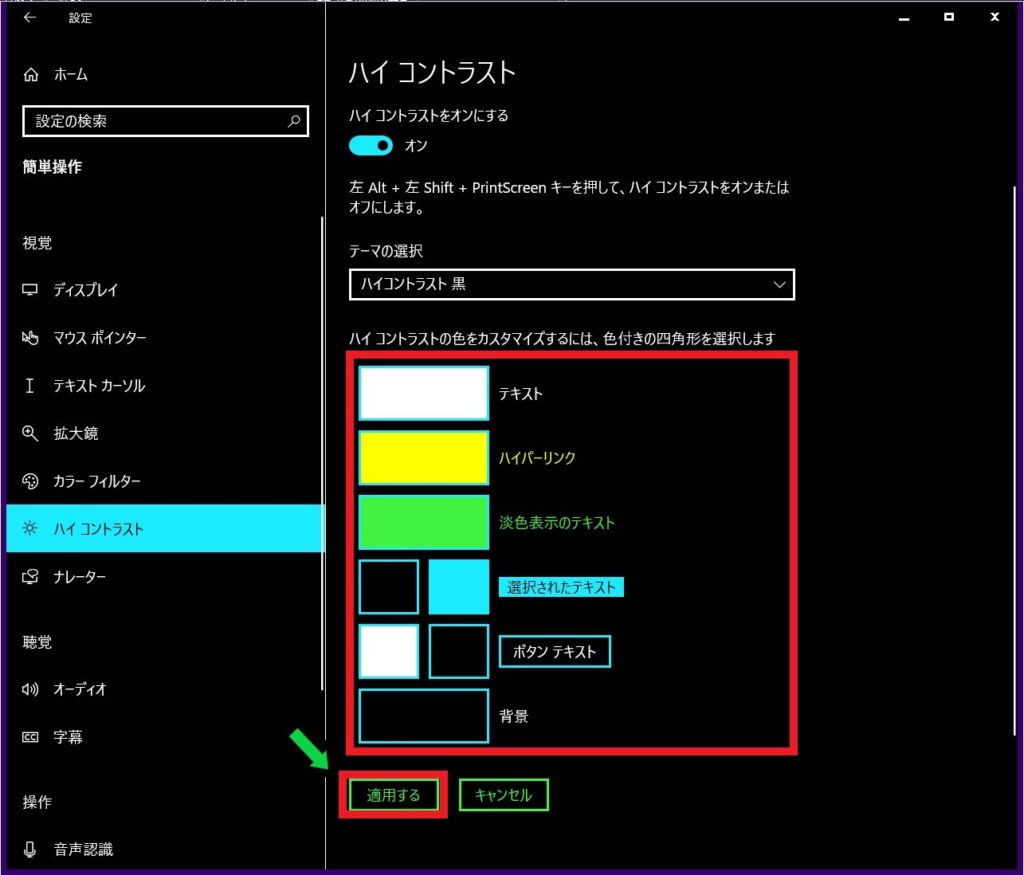Click the sidebar vertical scrollbar

coord(322,453)
